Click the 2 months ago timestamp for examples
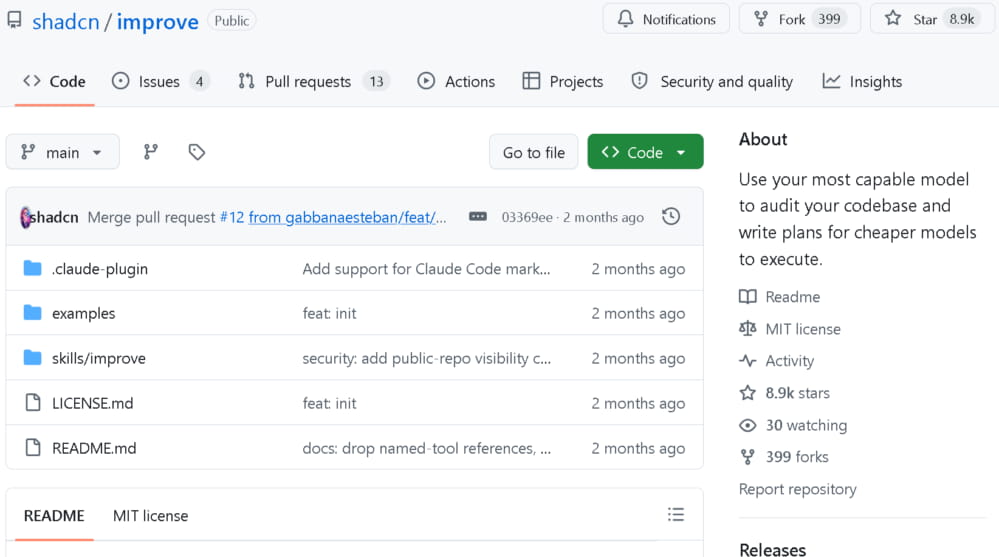Image resolution: width=999 pixels, height=557 pixels. coord(638,314)
